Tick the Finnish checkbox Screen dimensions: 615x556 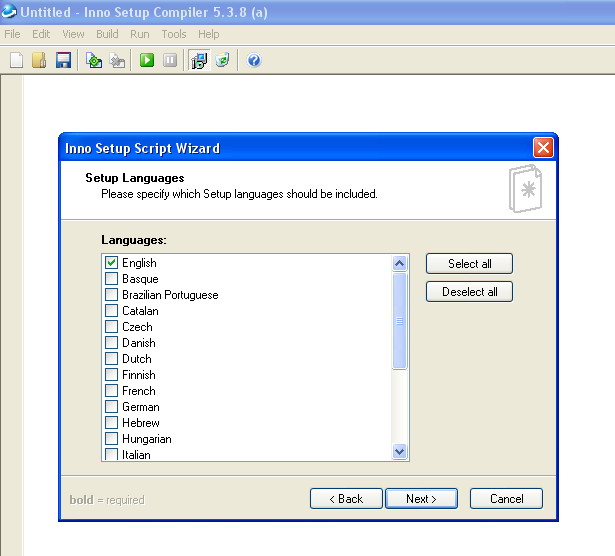[x=111, y=374]
